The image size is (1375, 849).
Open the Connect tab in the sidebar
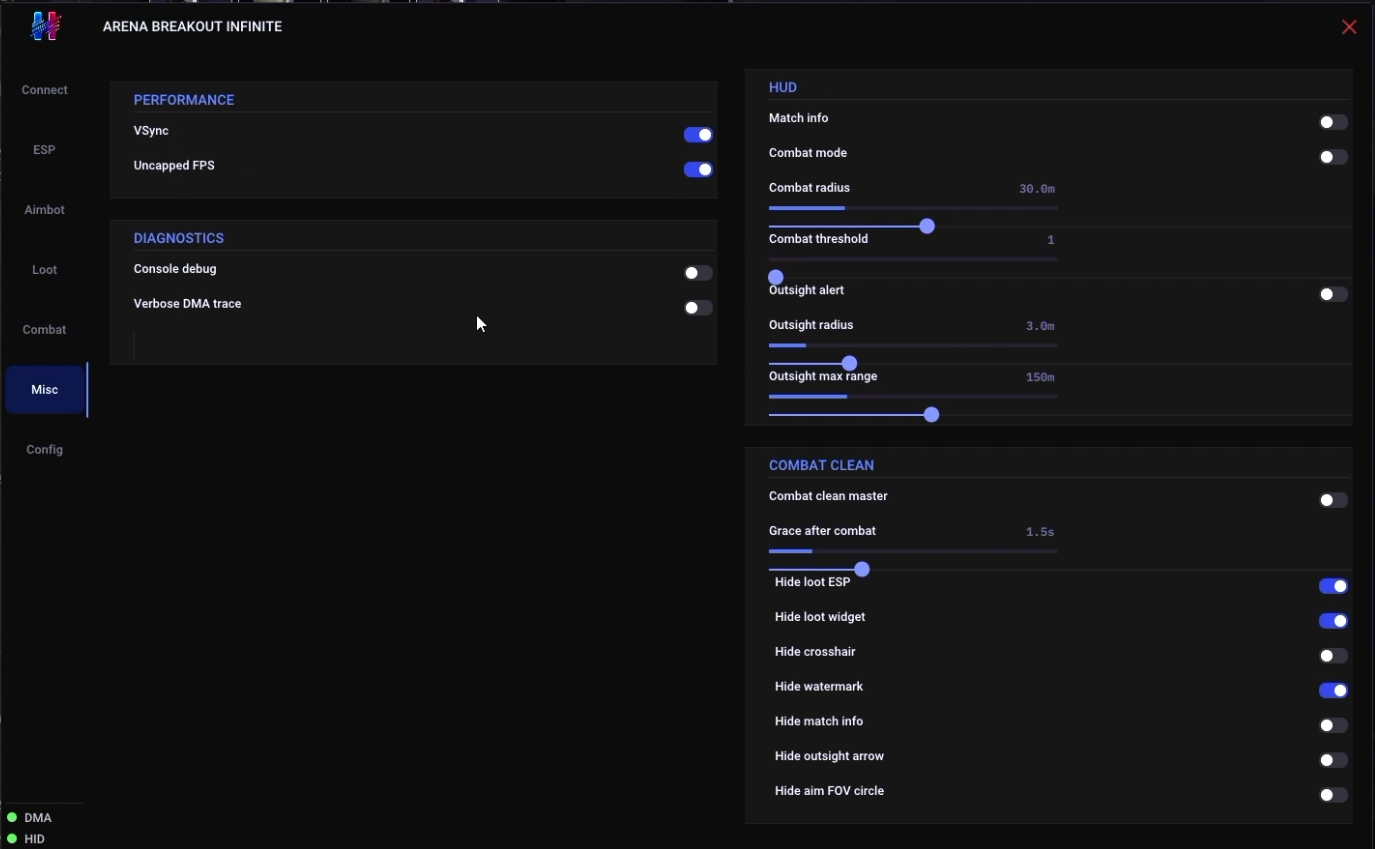click(x=45, y=90)
